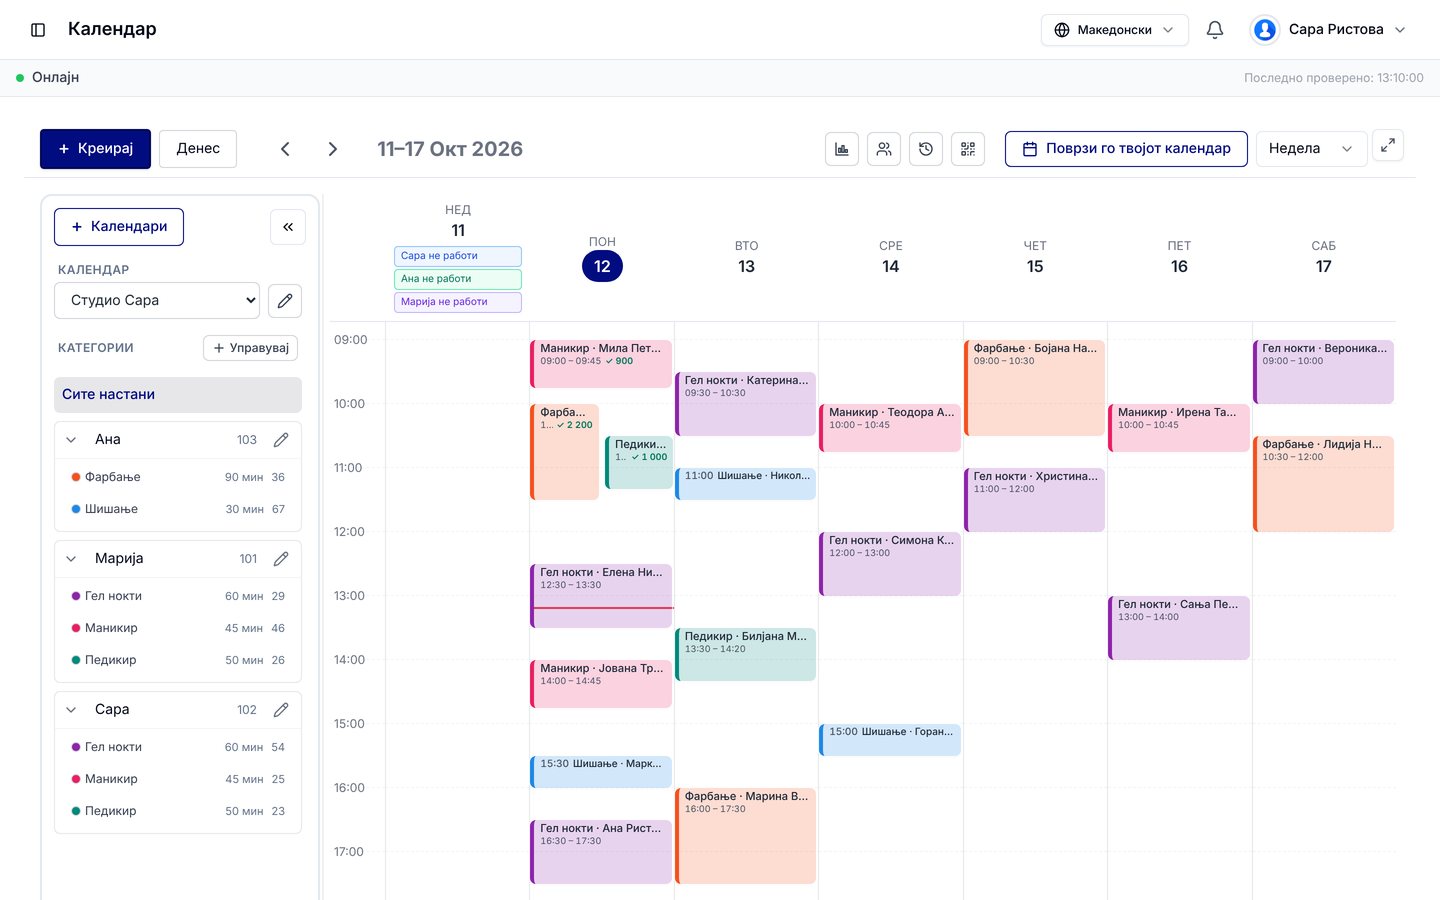Open the clients people icon

click(884, 149)
